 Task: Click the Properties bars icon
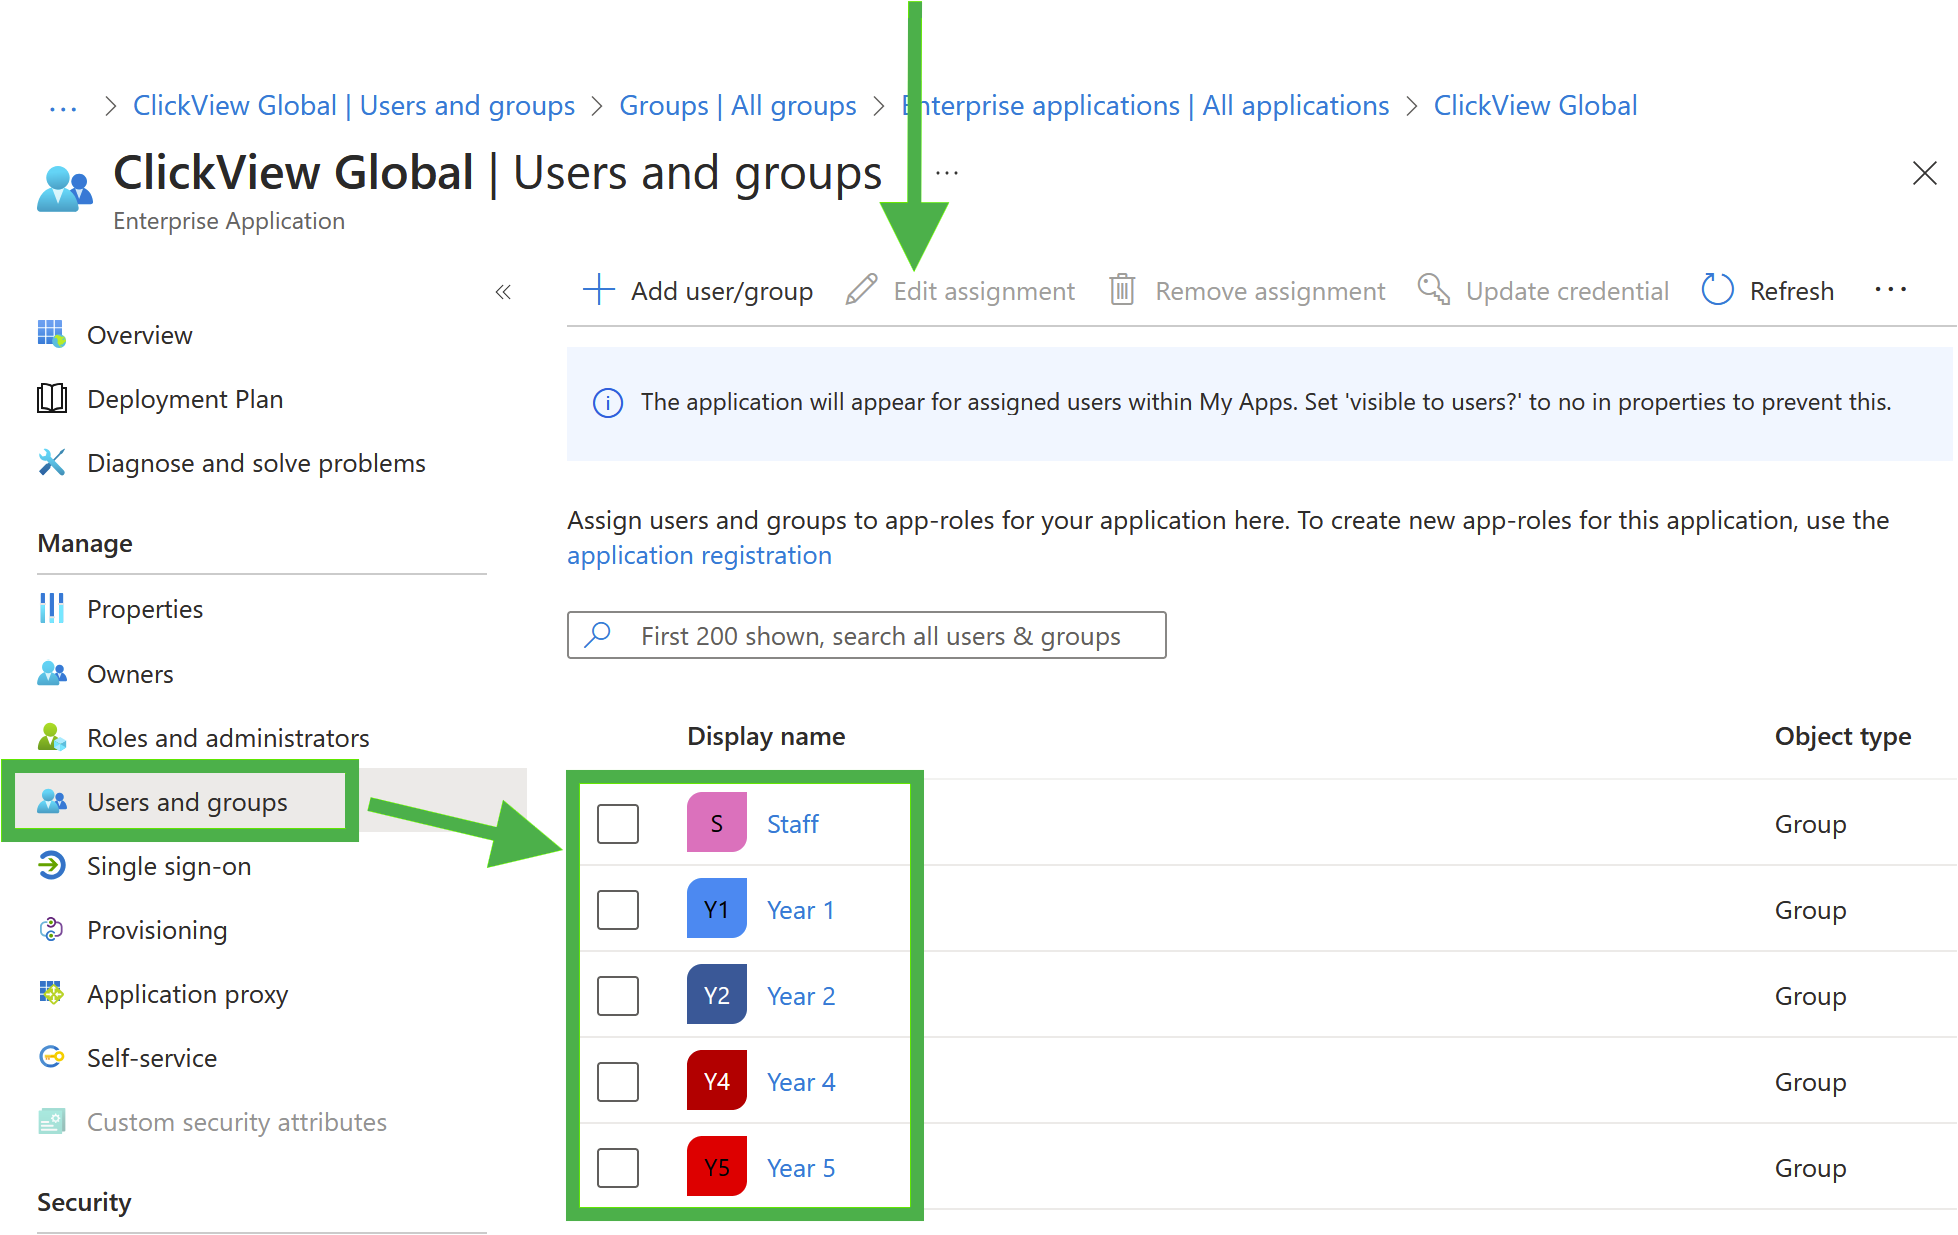[x=52, y=608]
